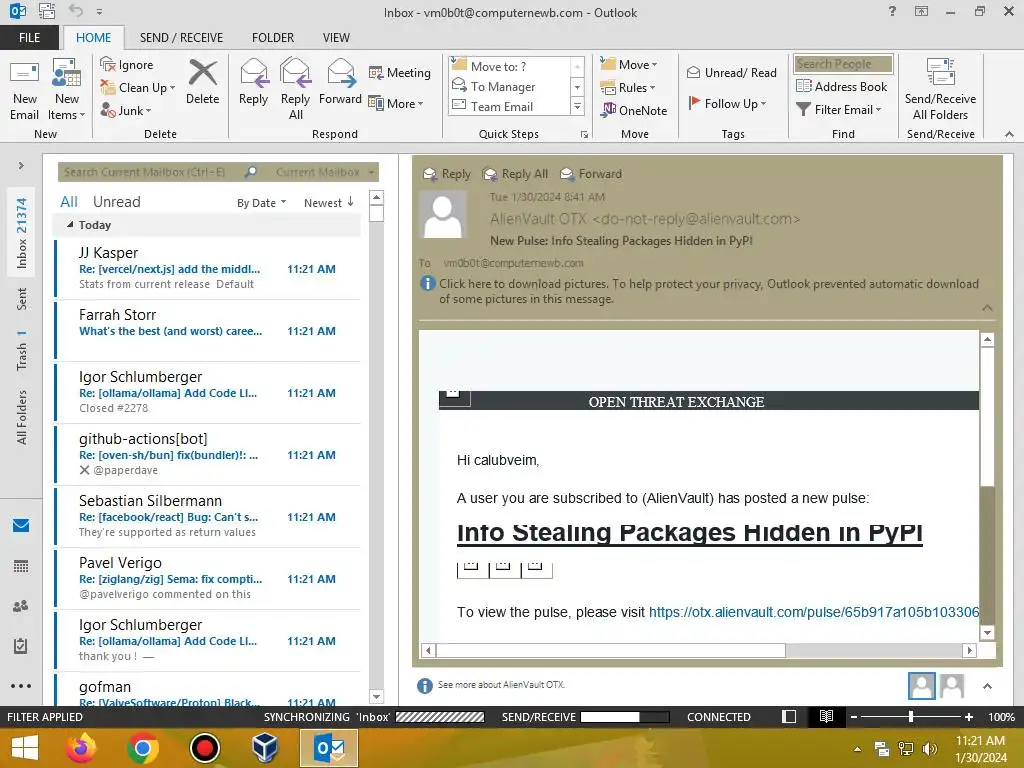Expand the People pane

[987, 686]
